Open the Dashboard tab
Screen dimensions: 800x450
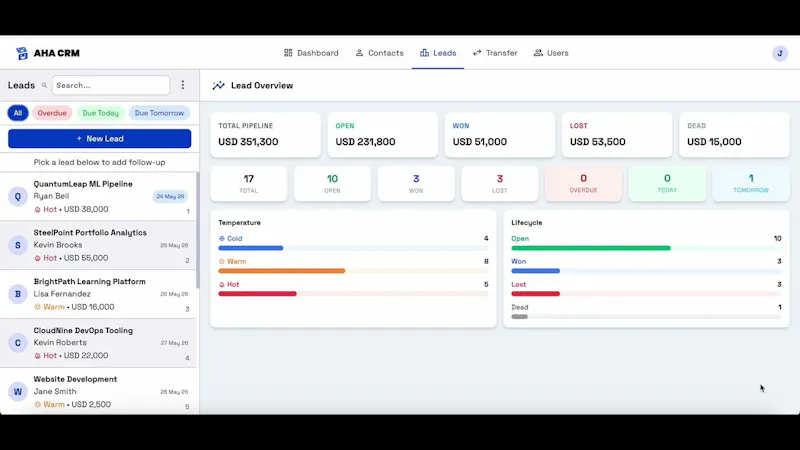[x=311, y=53]
